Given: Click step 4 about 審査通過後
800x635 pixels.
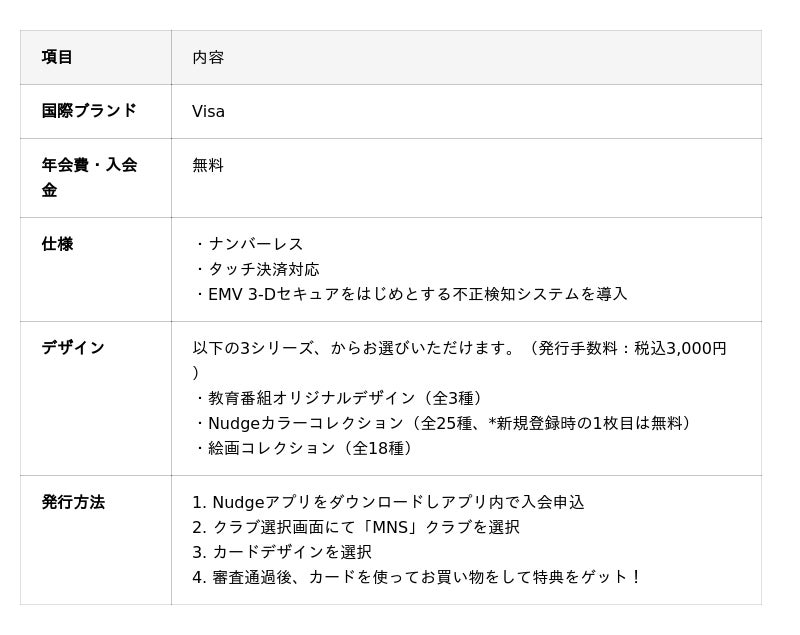Looking at the screenshot, I should click(x=416, y=577).
